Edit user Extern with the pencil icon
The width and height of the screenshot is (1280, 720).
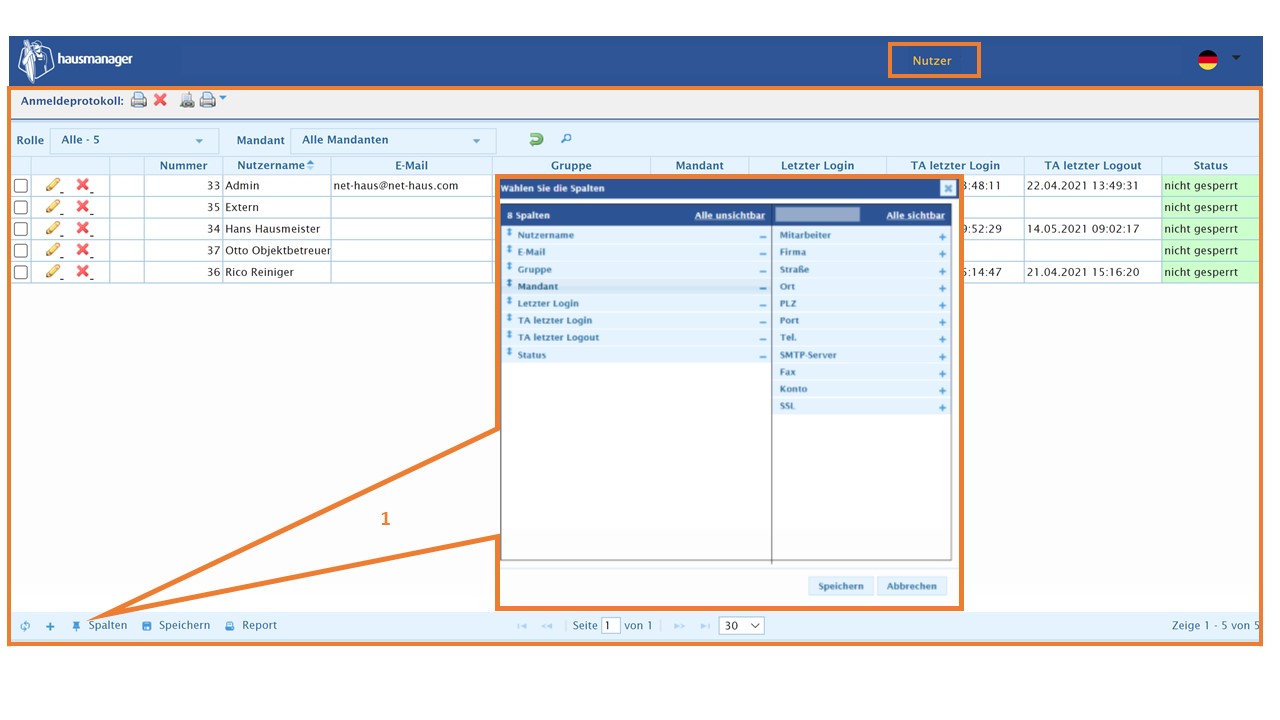coord(53,207)
